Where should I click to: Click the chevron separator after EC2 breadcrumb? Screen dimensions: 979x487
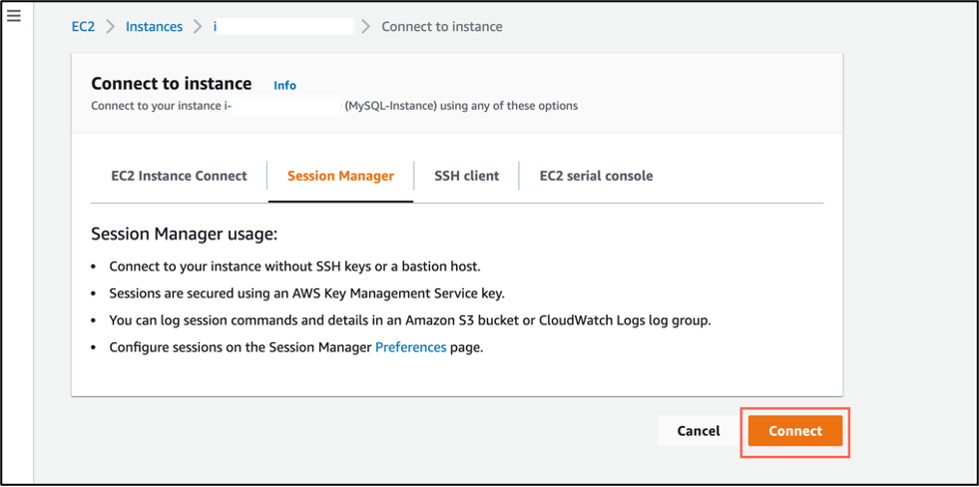point(111,26)
